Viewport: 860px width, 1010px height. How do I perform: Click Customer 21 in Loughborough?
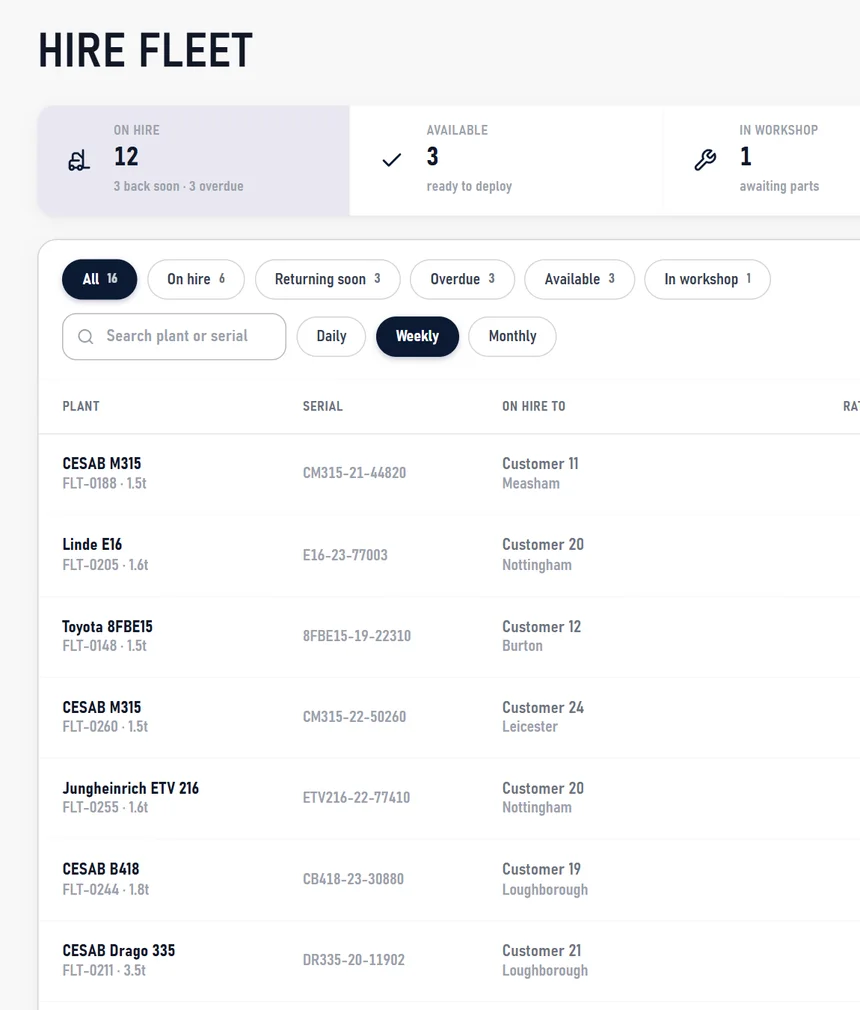(x=545, y=960)
